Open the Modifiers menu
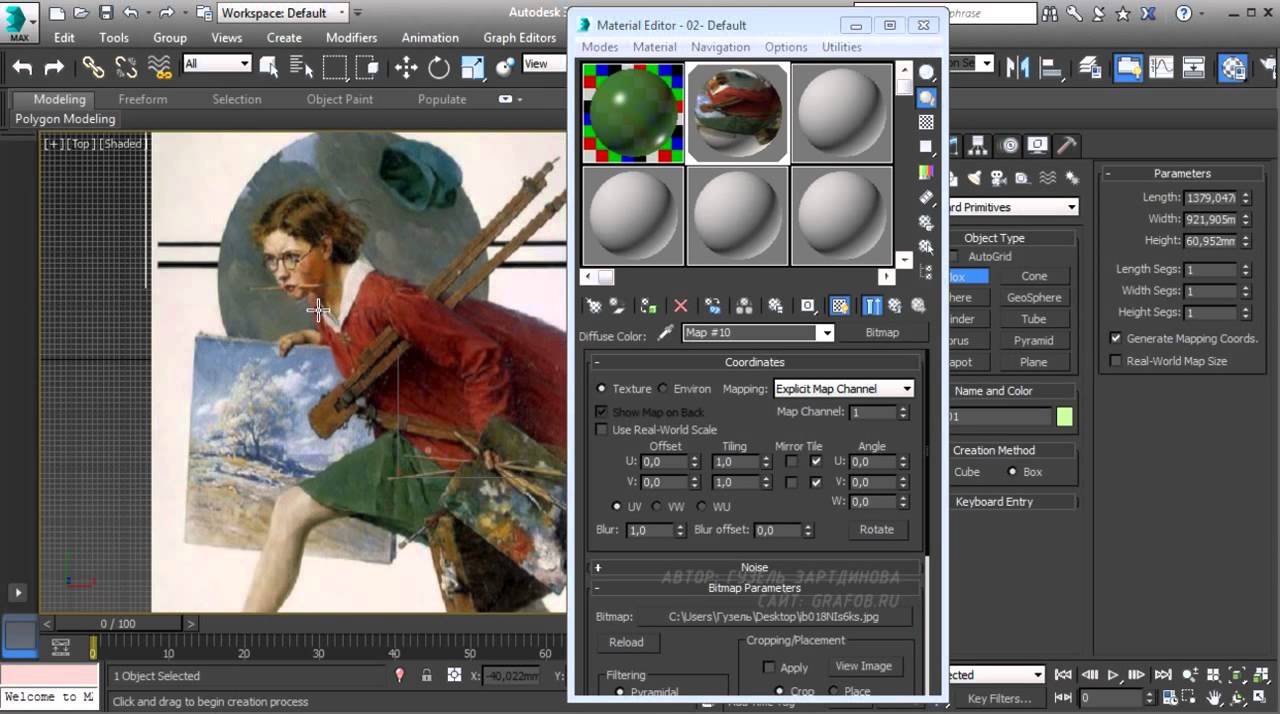1280x714 pixels. pyautogui.click(x=351, y=37)
